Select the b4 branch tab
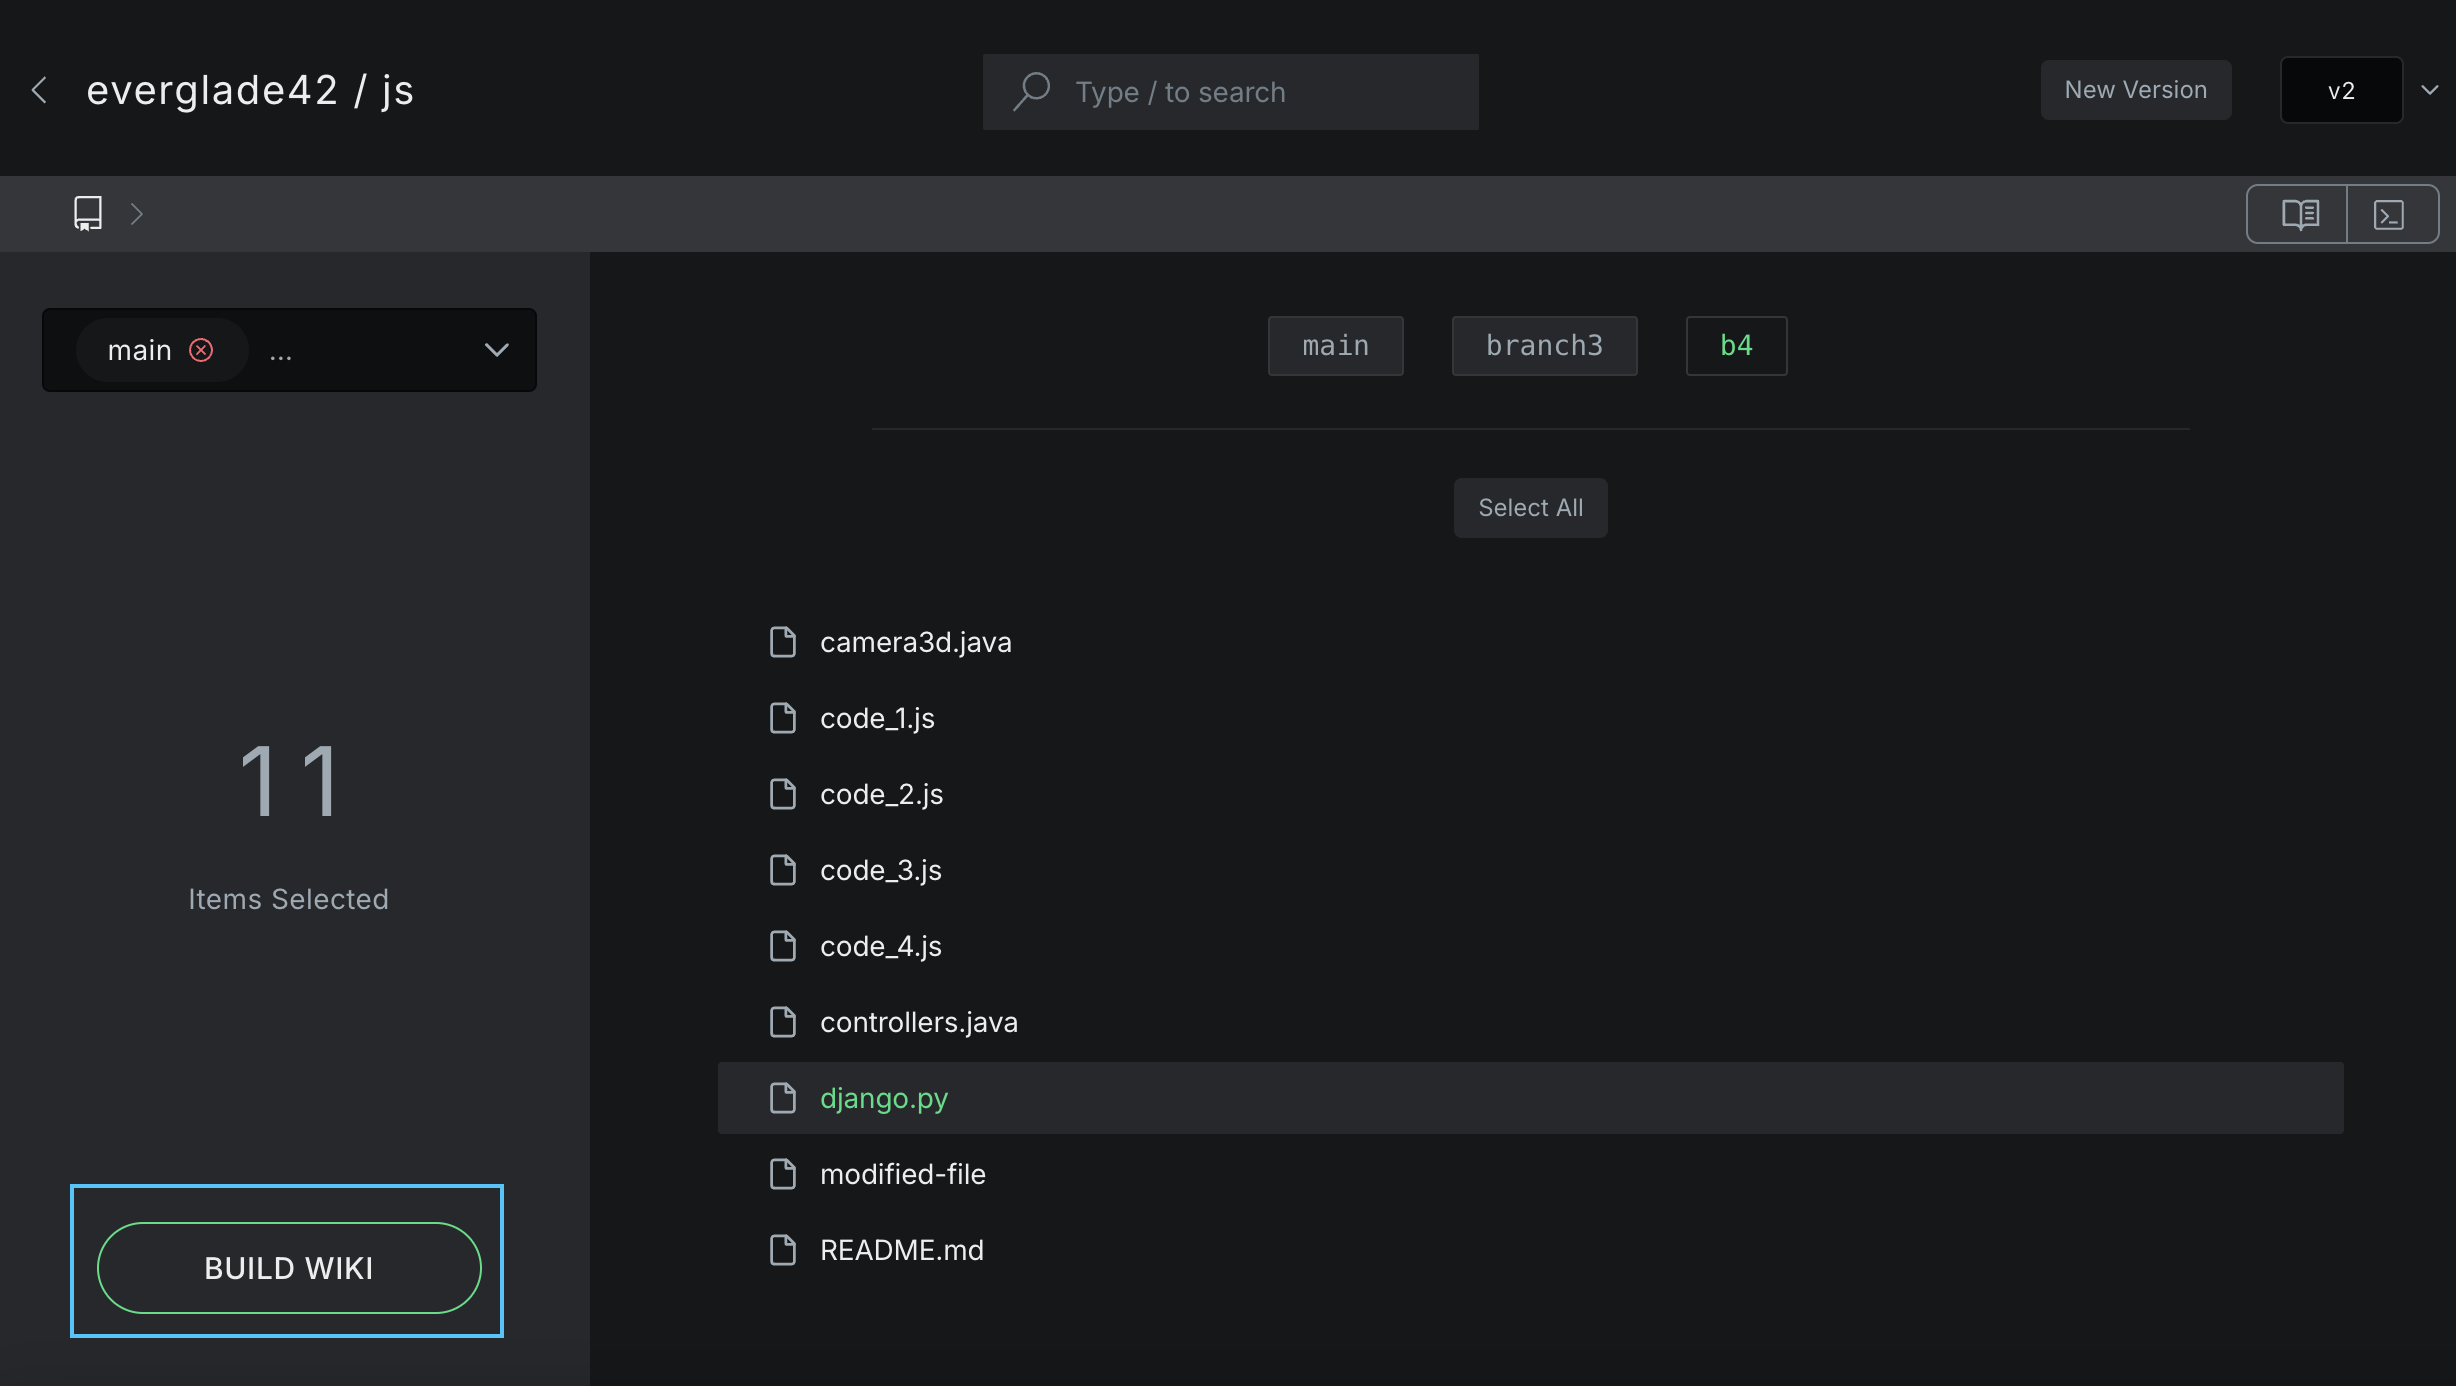This screenshot has width=2456, height=1386. [x=1736, y=346]
